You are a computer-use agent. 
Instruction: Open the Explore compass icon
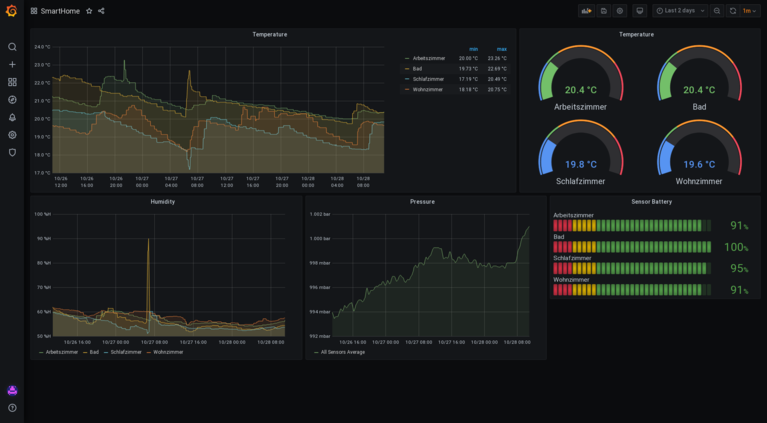tap(12, 100)
